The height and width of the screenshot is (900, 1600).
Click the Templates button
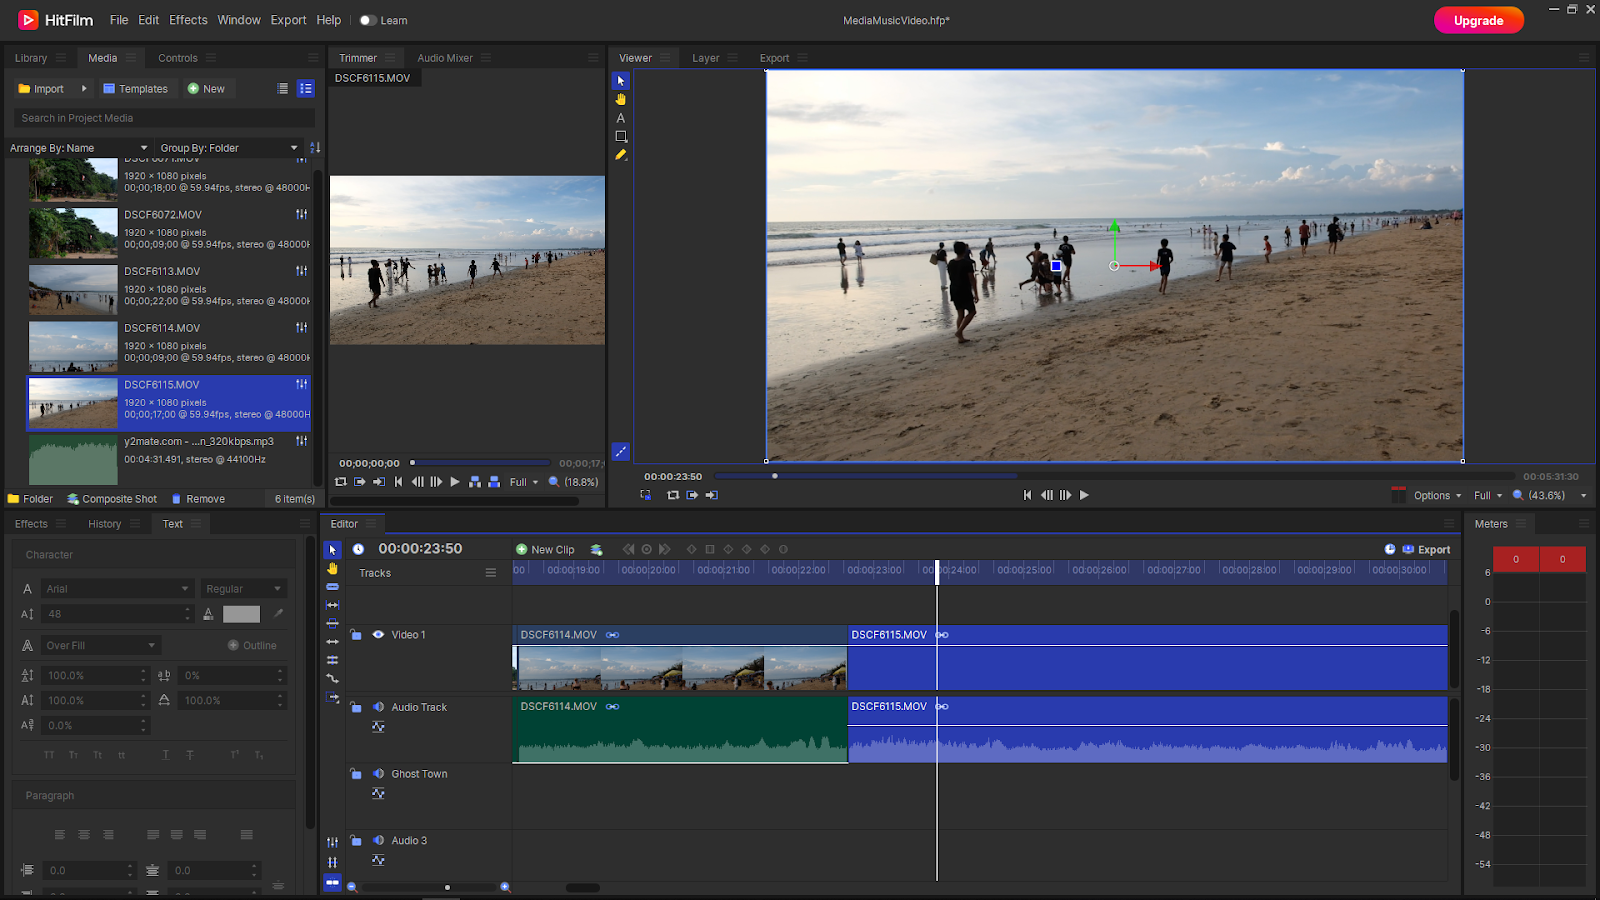(x=136, y=88)
